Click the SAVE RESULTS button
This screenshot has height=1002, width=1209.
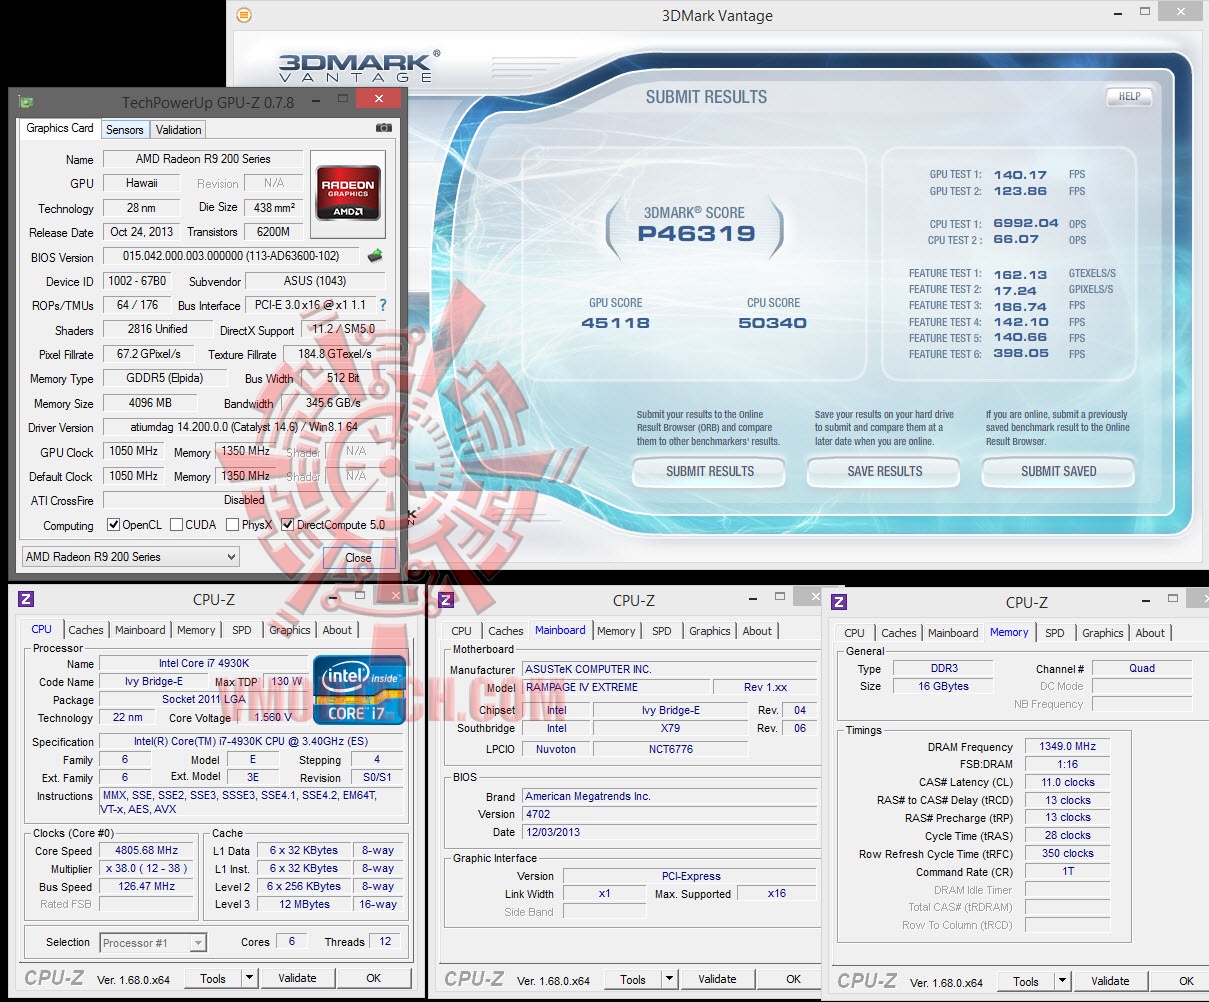click(885, 471)
